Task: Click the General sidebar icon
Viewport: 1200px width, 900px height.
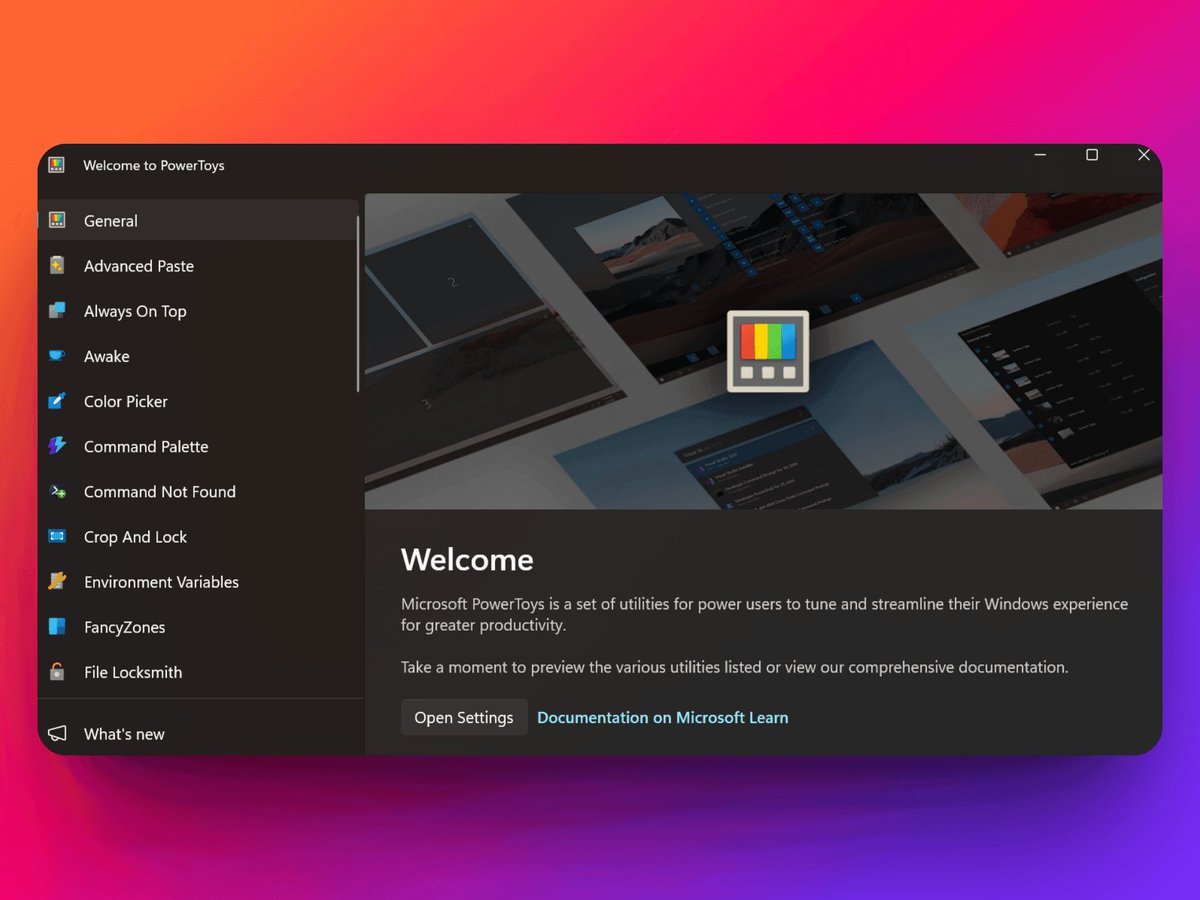Action: point(57,221)
